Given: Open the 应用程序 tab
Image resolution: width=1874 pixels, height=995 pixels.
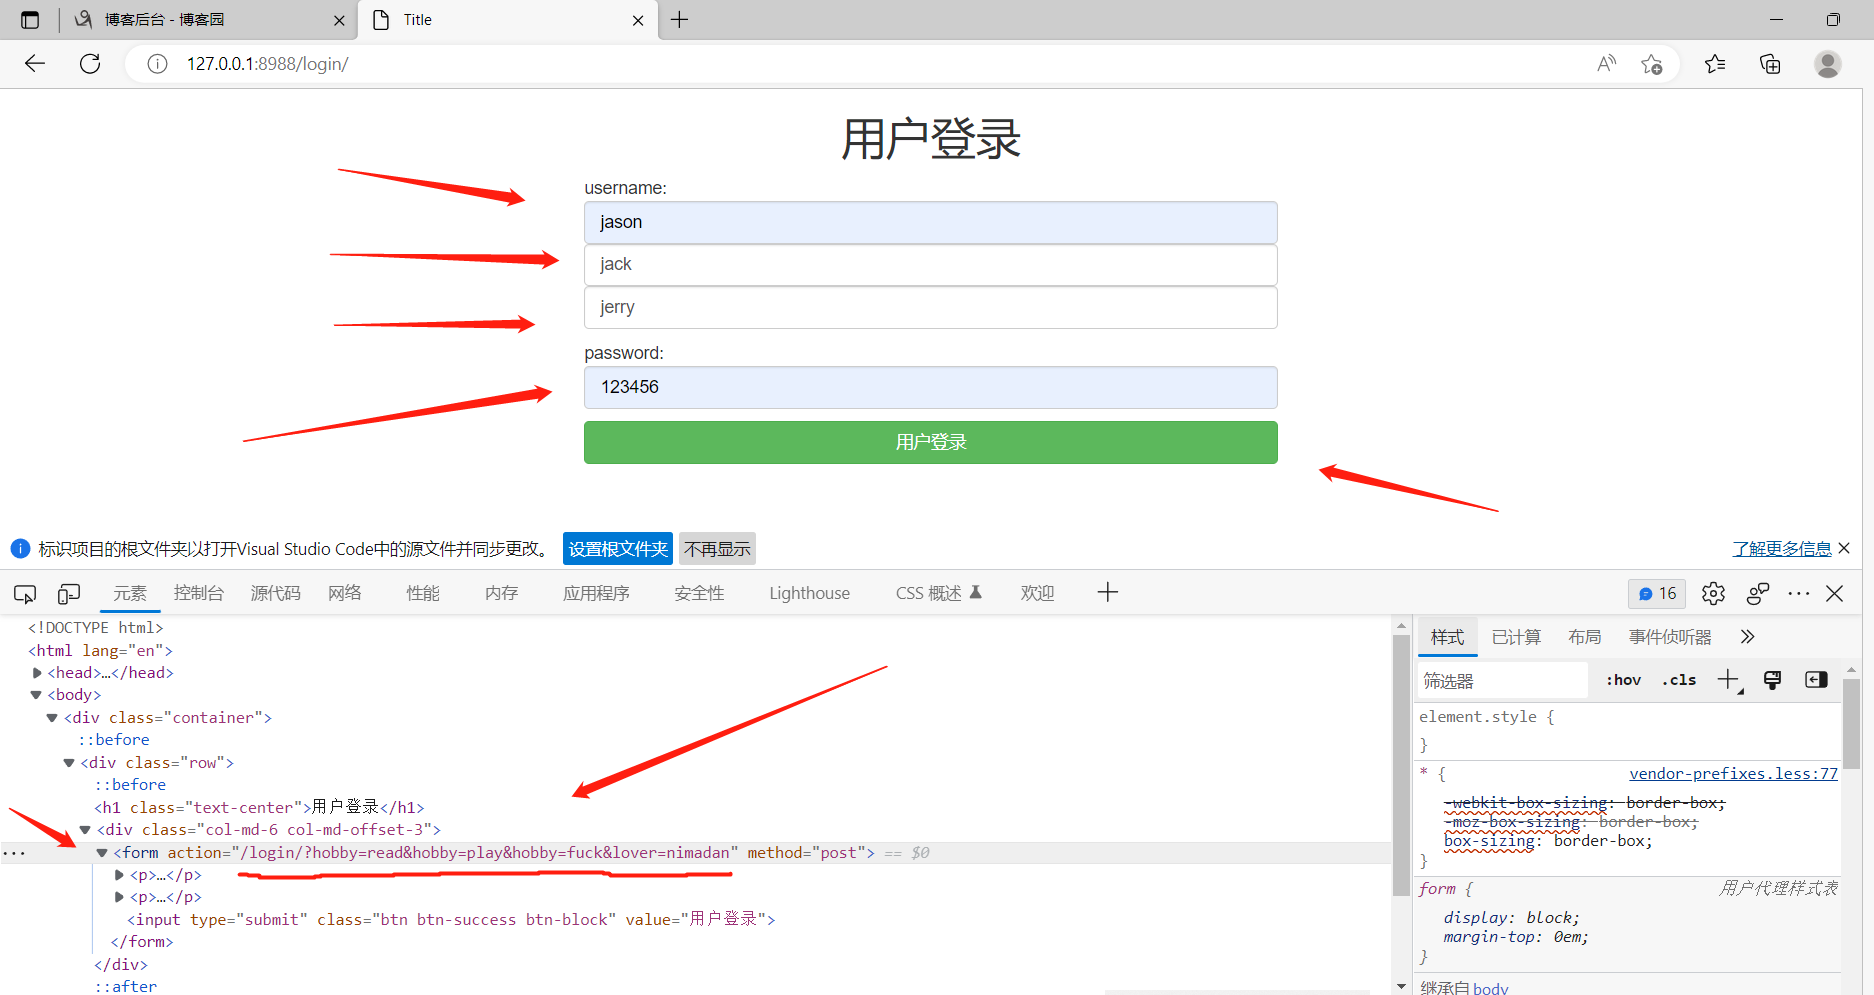Looking at the screenshot, I should point(596,593).
